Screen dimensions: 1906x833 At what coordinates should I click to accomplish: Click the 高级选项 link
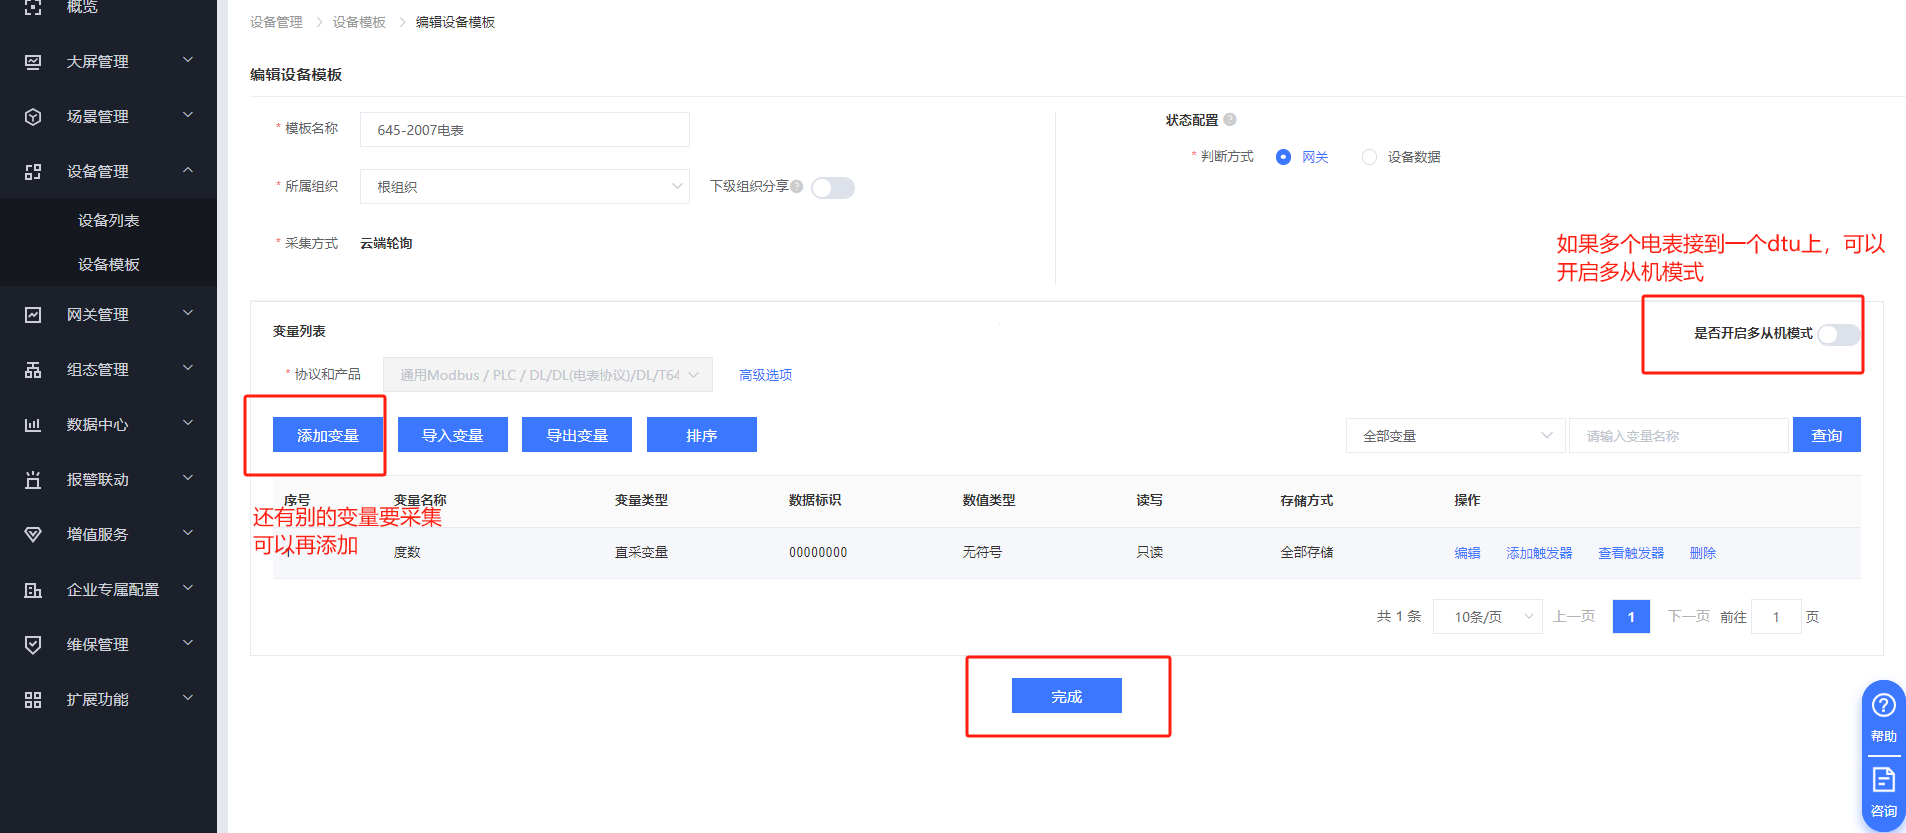pyautogui.click(x=765, y=375)
